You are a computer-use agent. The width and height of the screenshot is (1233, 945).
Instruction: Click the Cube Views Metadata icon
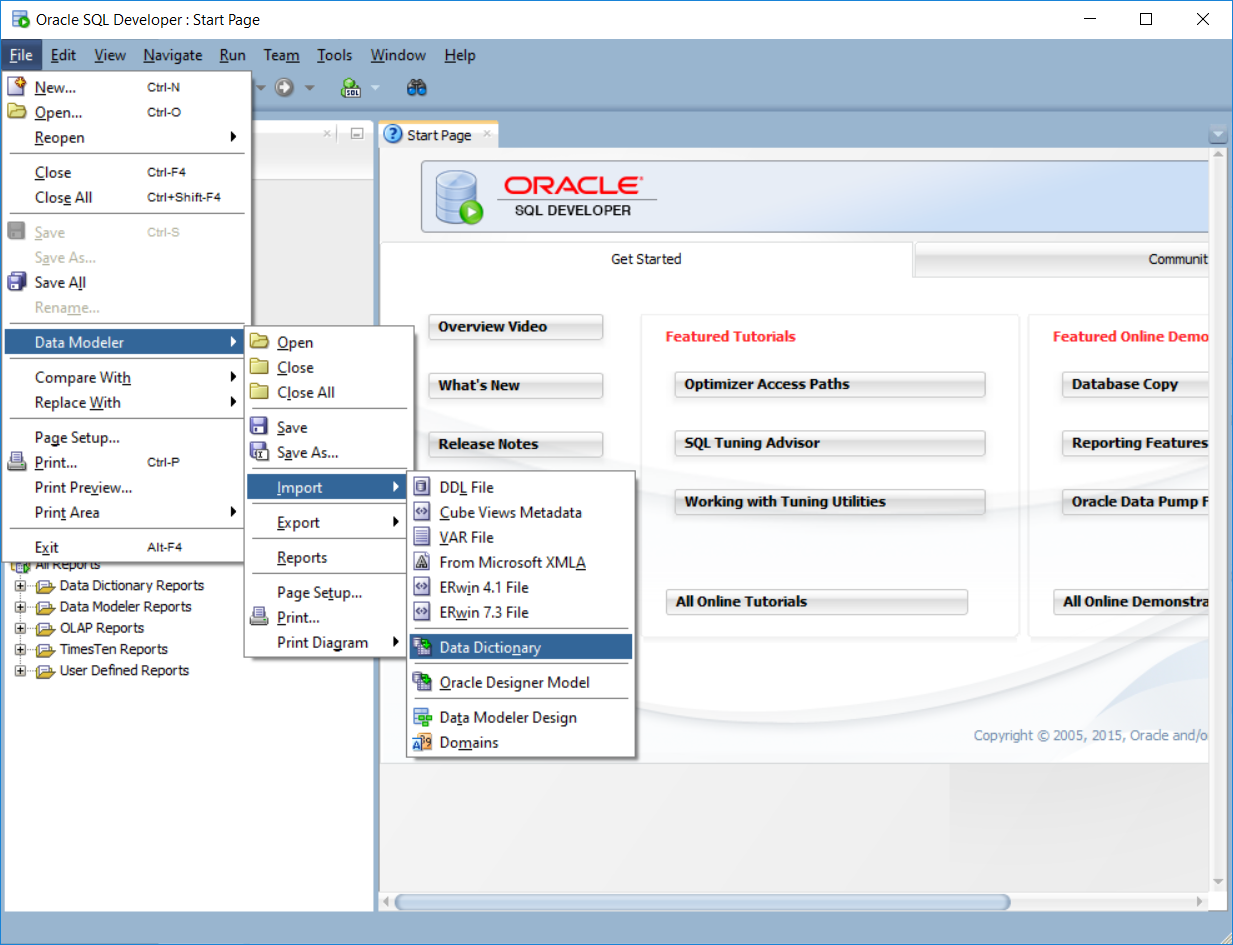coord(421,512)
